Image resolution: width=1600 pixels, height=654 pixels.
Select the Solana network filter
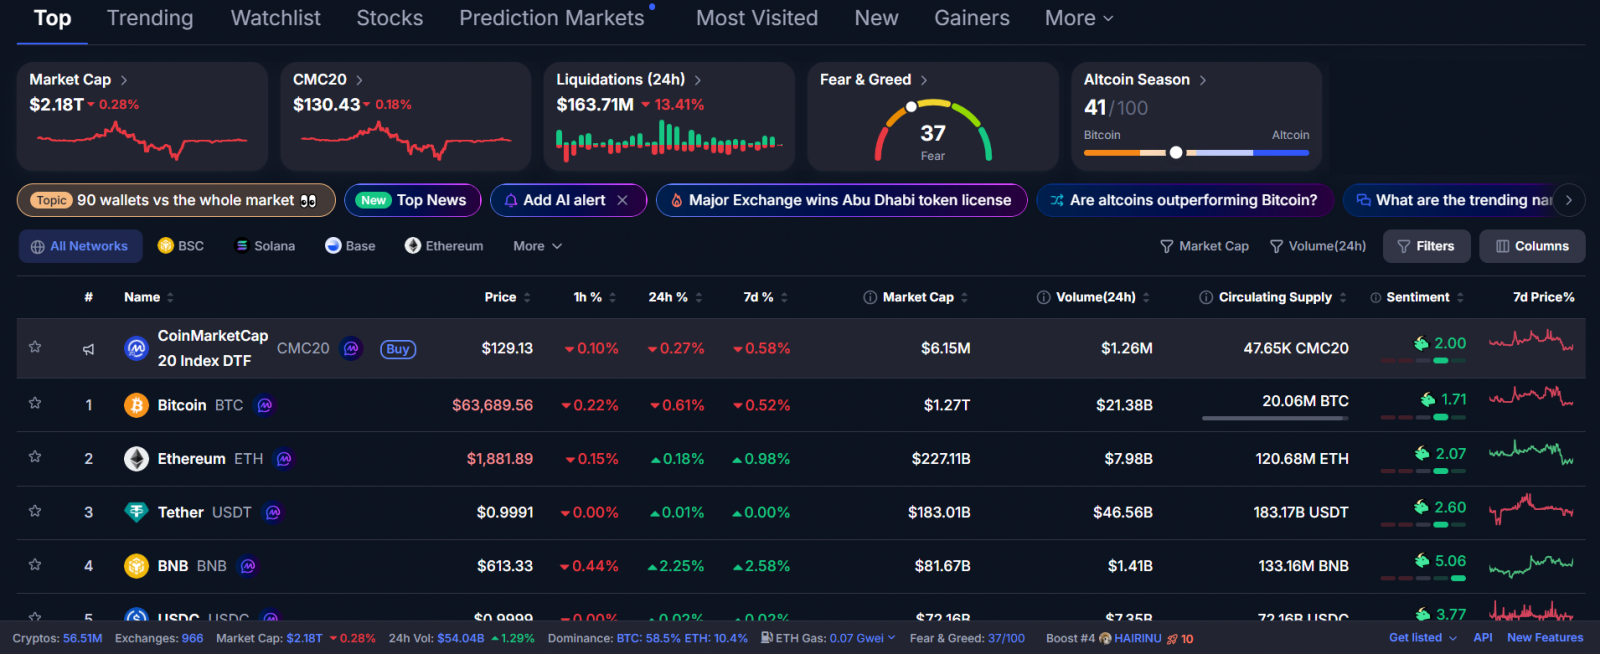click(265, 246)
